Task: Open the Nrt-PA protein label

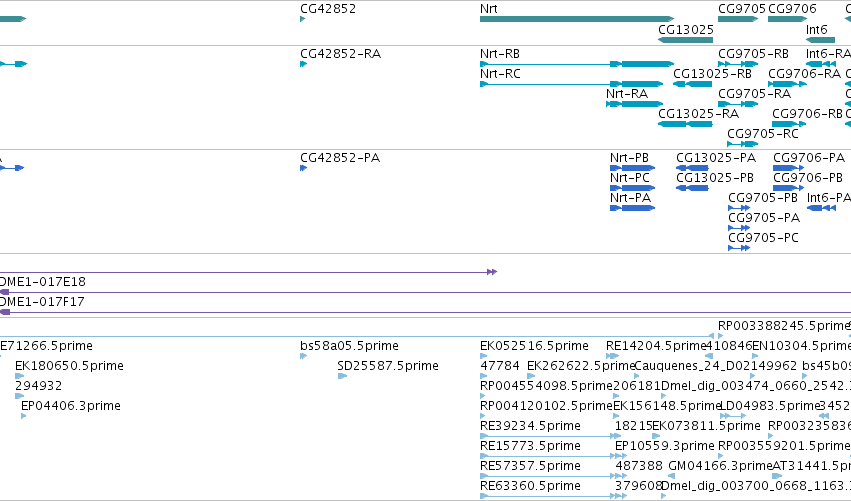Action: click(x=630, y=198)
